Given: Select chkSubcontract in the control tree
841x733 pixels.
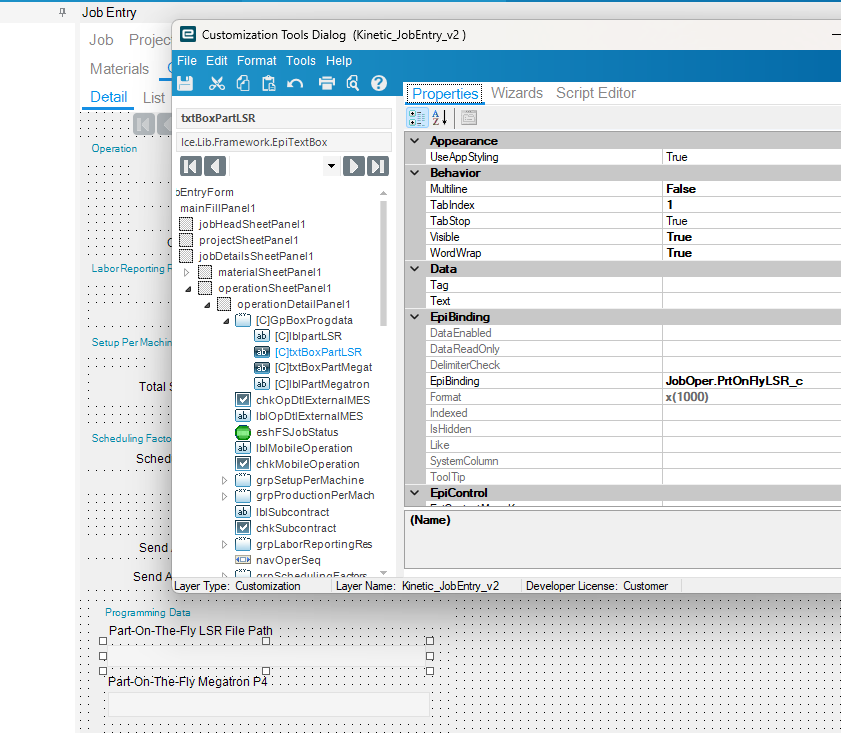Looking at the screenshot, I should pyautogui.click(x=296, y=528).
